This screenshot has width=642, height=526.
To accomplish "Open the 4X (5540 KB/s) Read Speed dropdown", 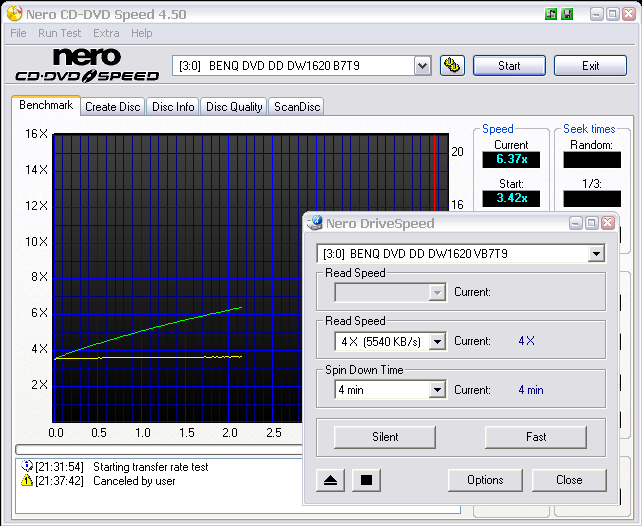I will point(436,341).
